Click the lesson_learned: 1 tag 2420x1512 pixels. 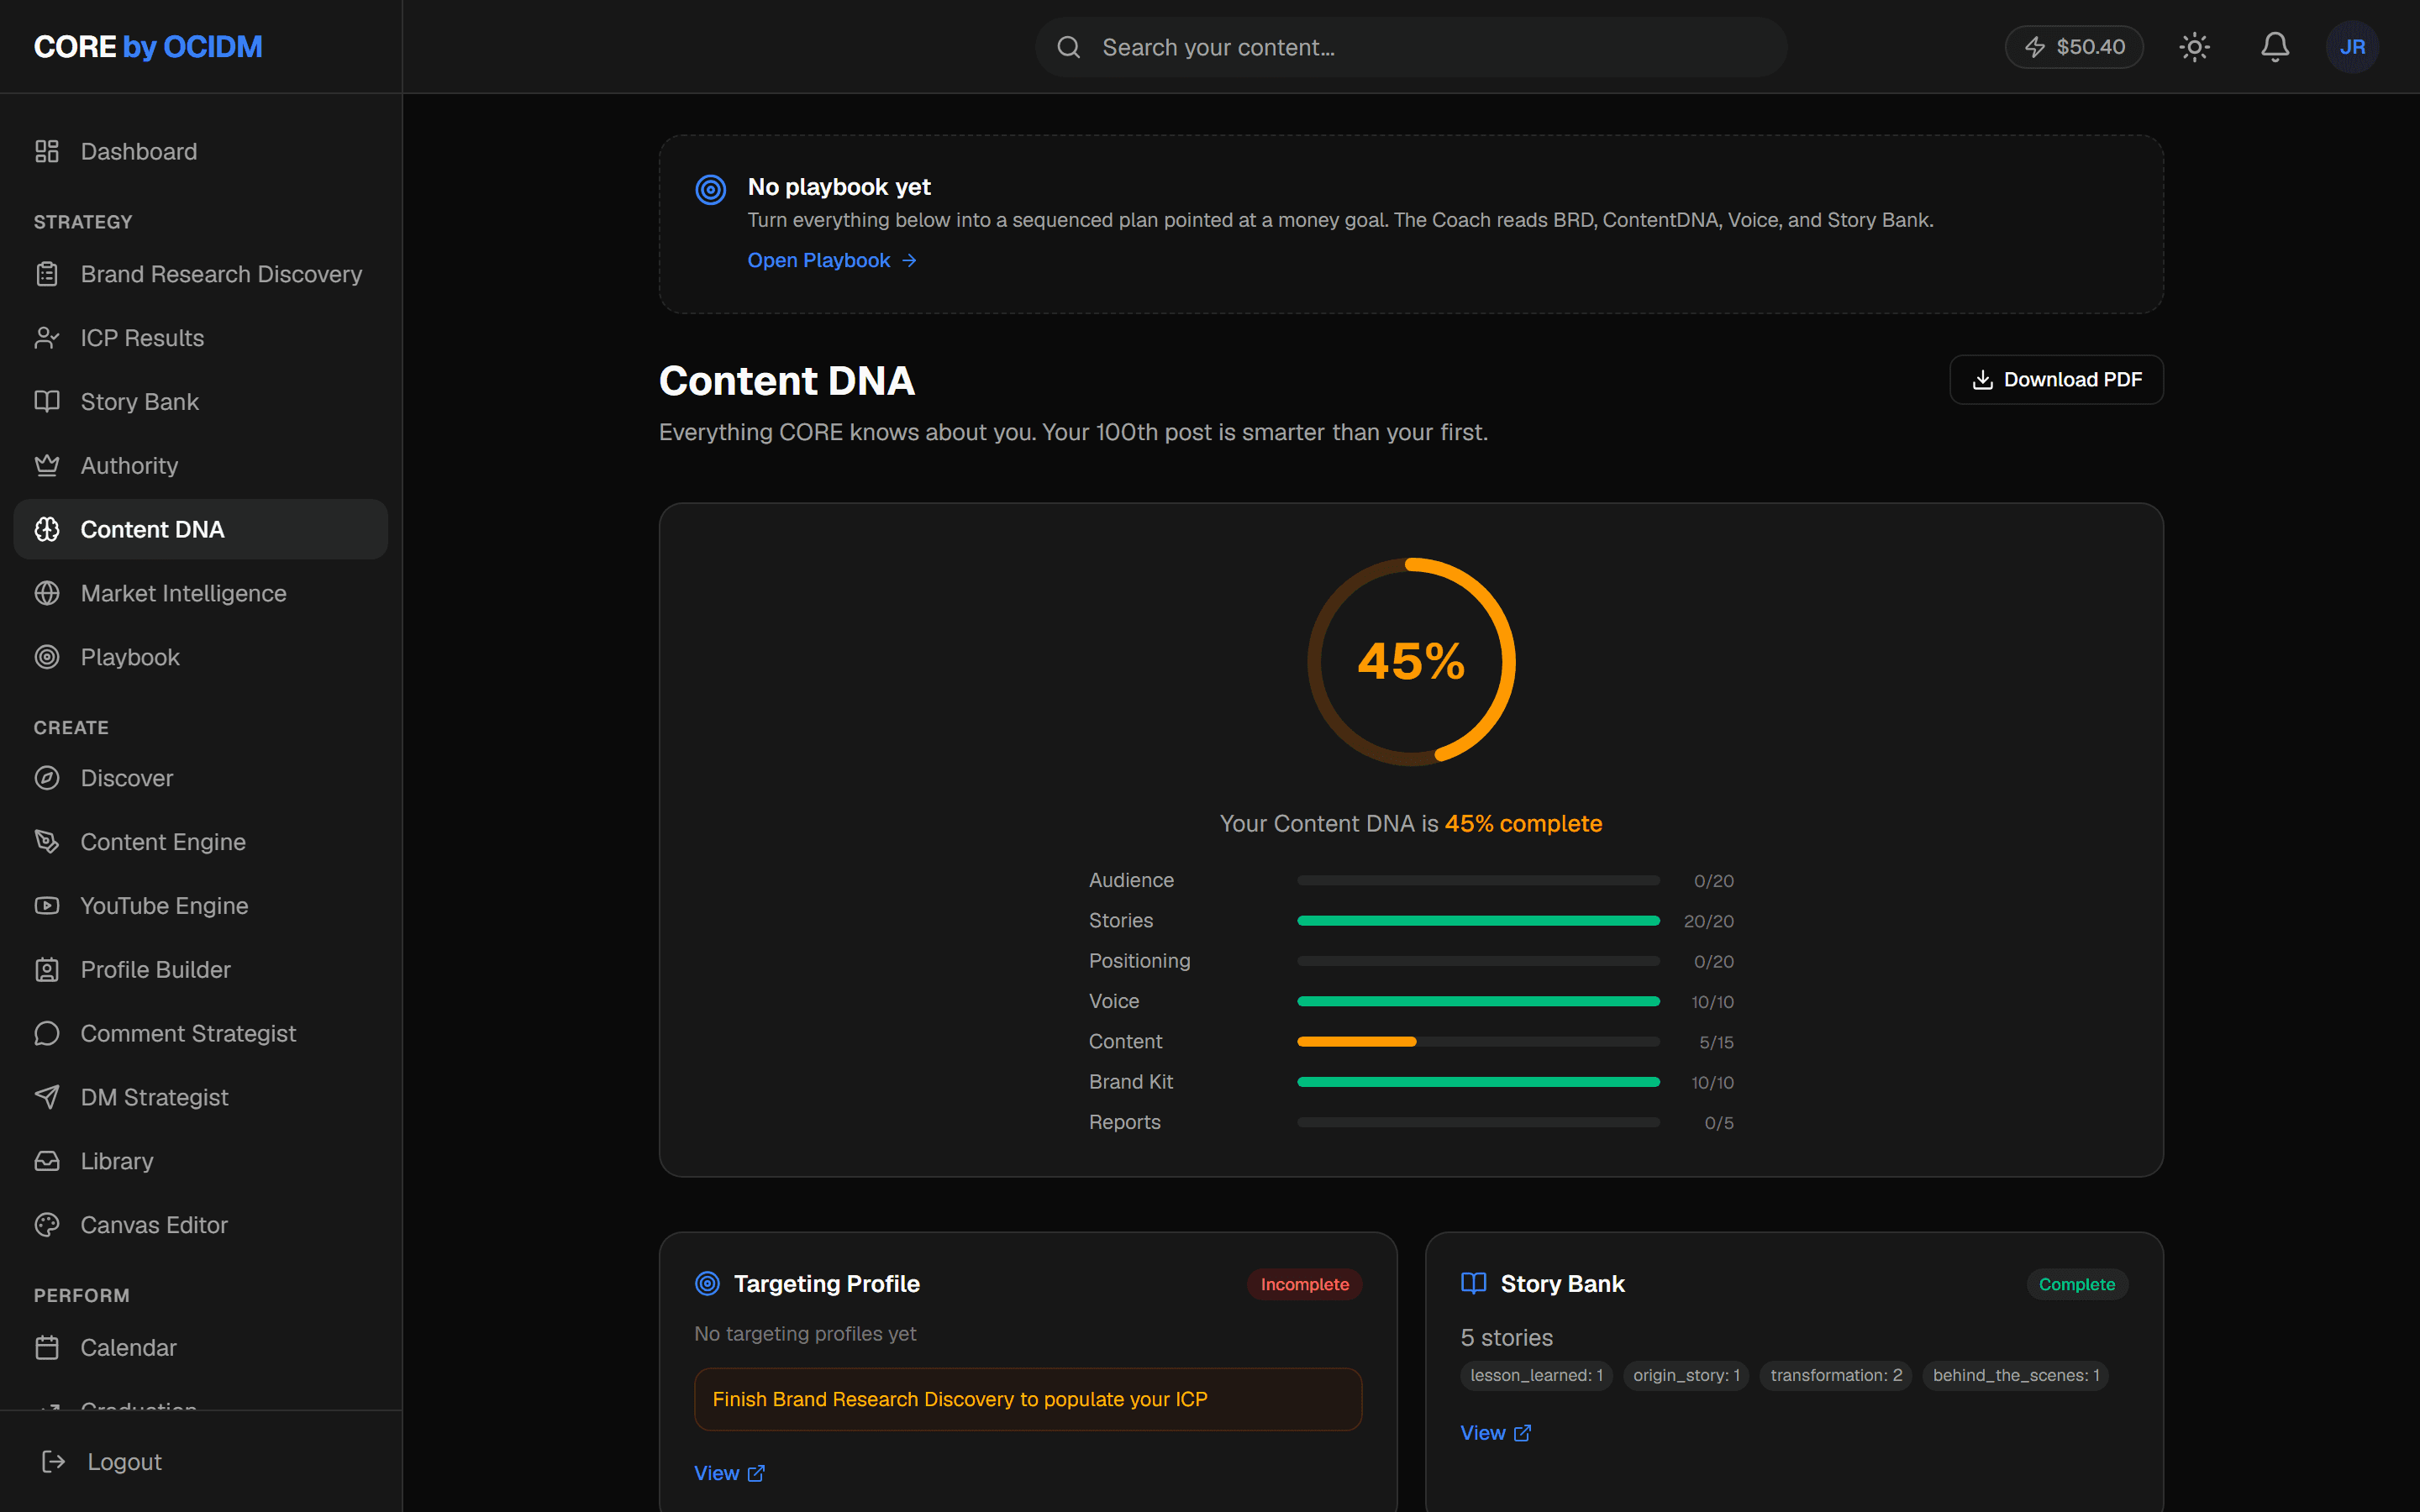(x=1536, y=1375)
